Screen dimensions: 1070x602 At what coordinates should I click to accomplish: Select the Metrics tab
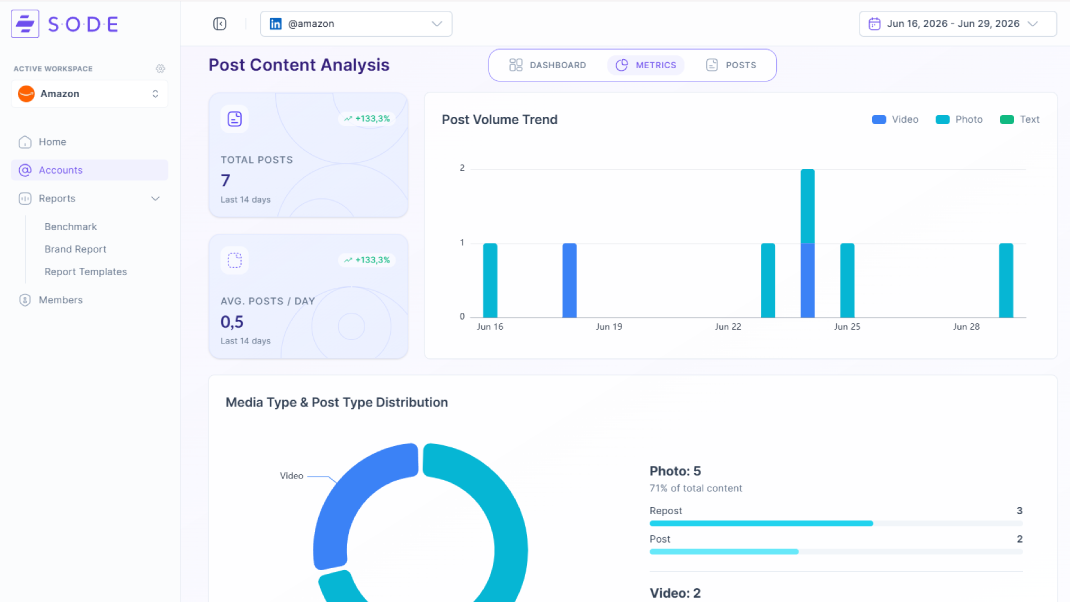(646, 65)
